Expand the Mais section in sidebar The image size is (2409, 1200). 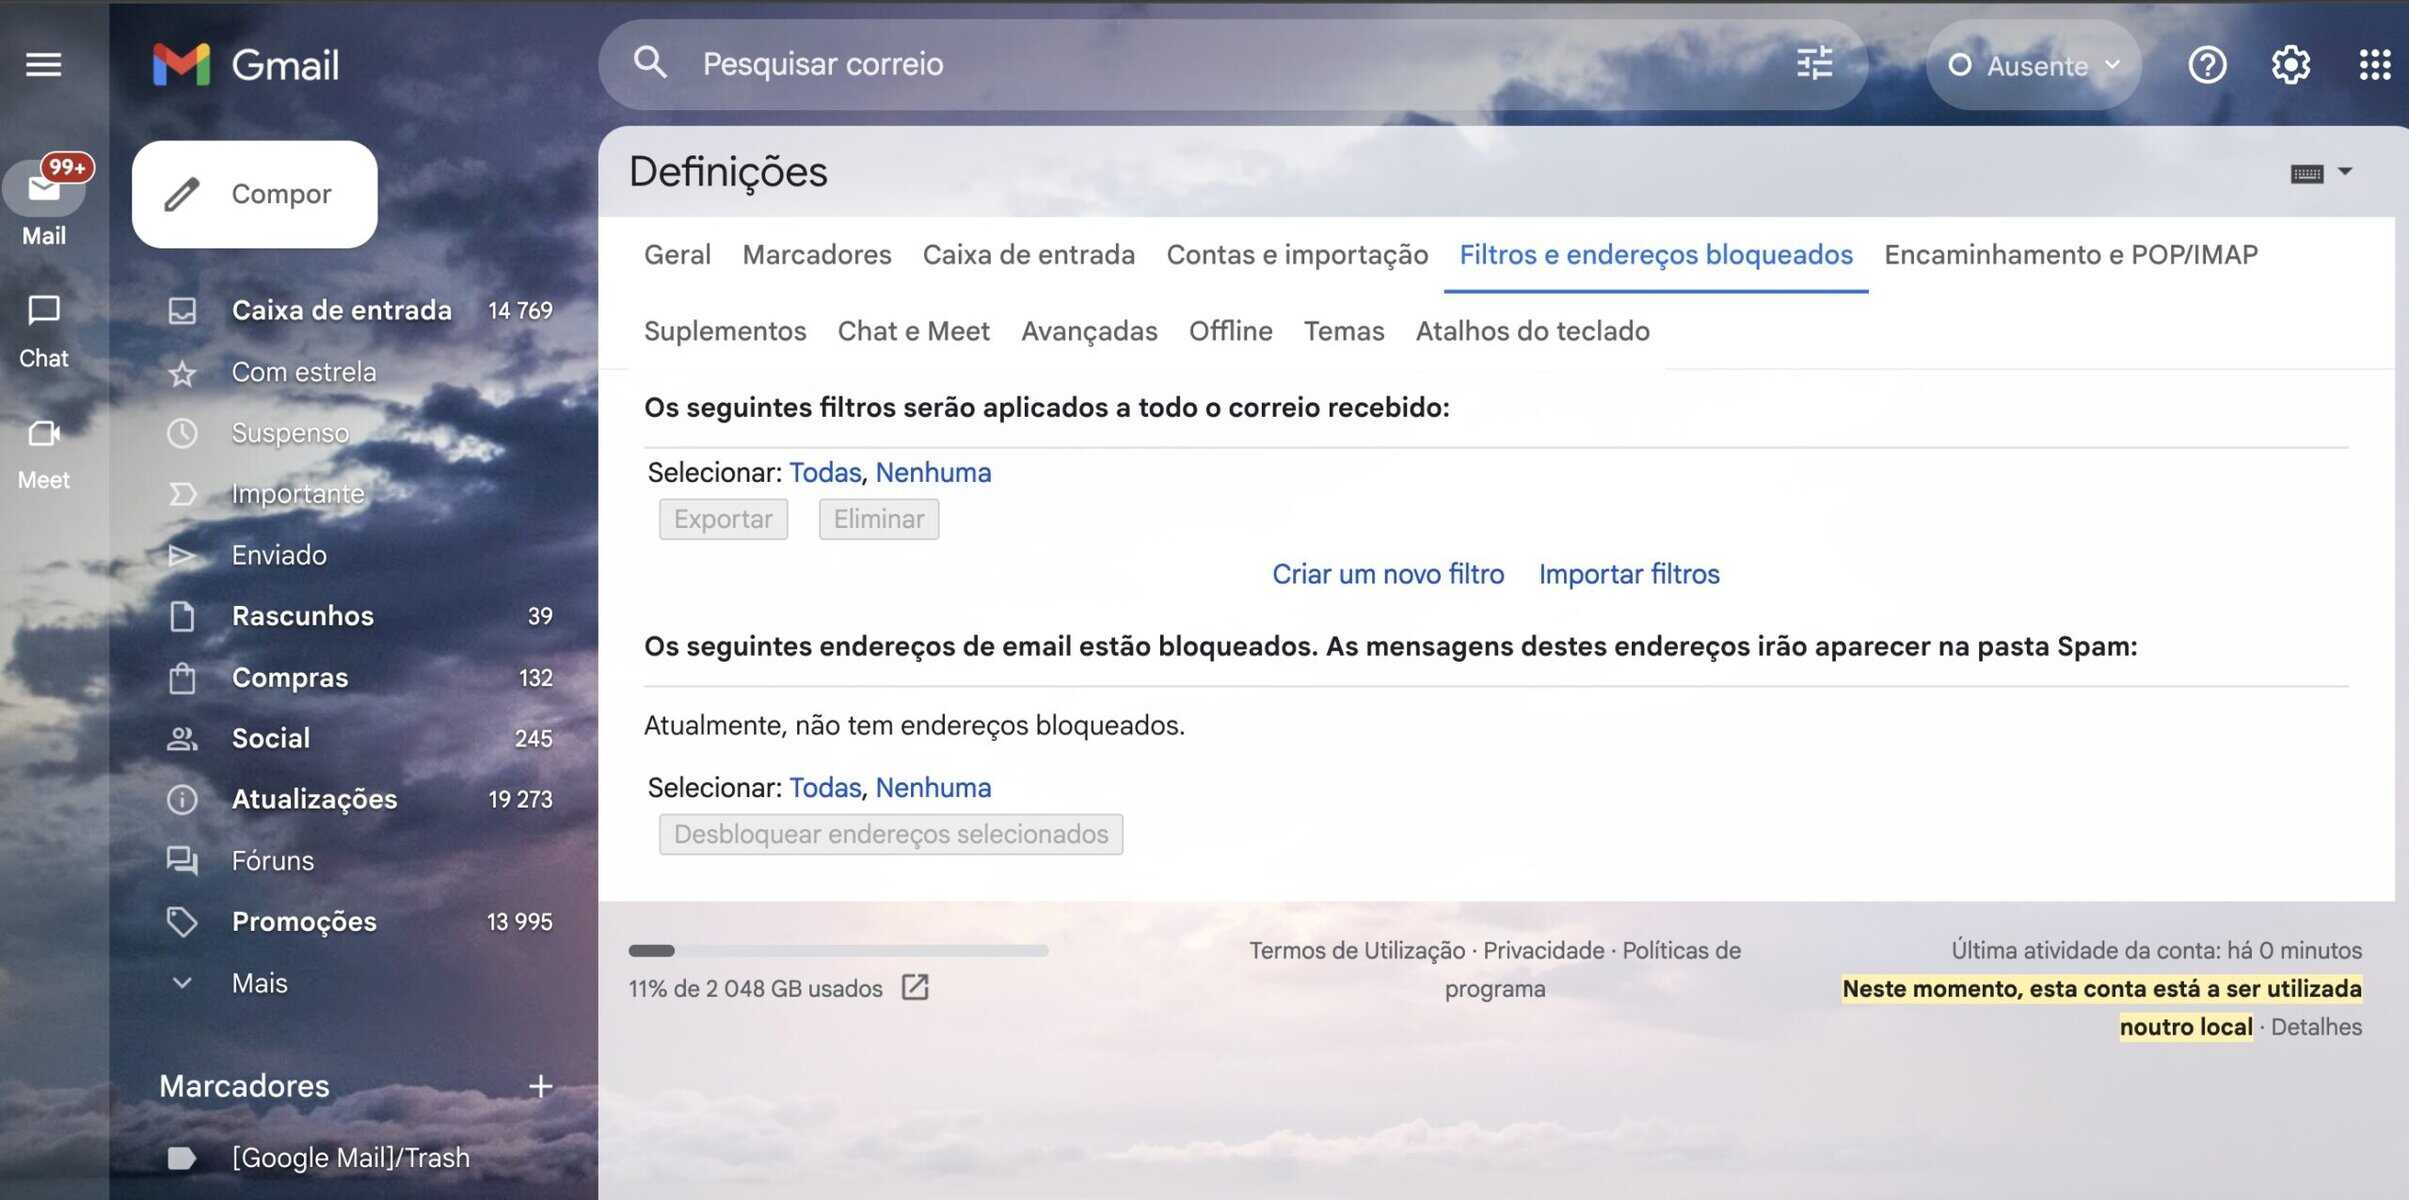[259, 983]
